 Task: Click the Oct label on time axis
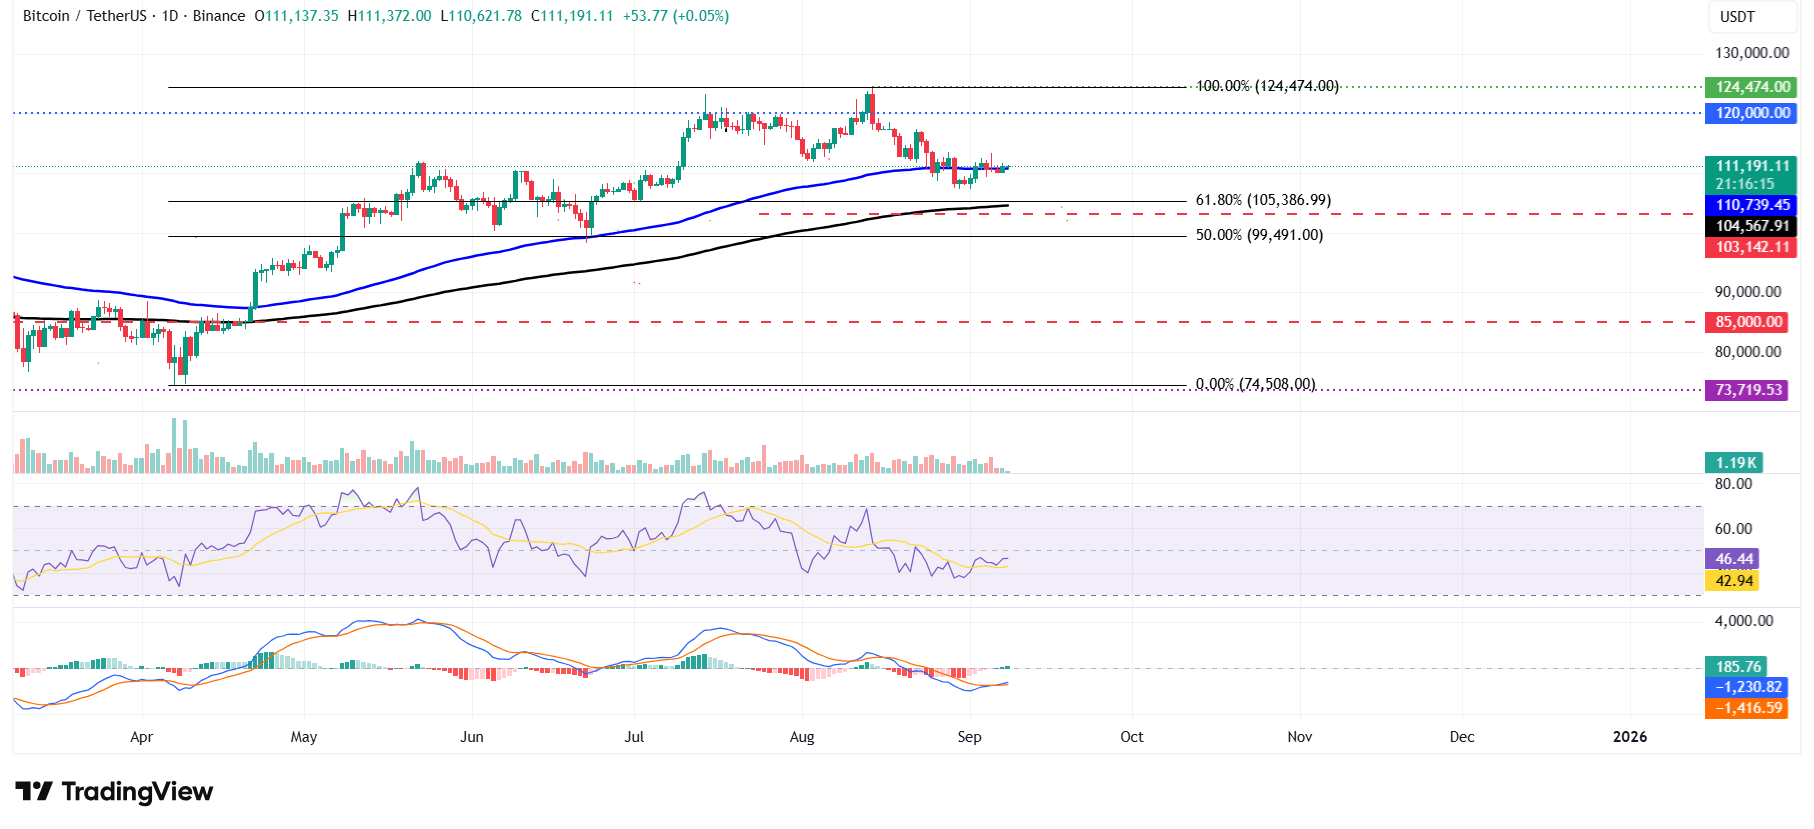pos(1132,737)
